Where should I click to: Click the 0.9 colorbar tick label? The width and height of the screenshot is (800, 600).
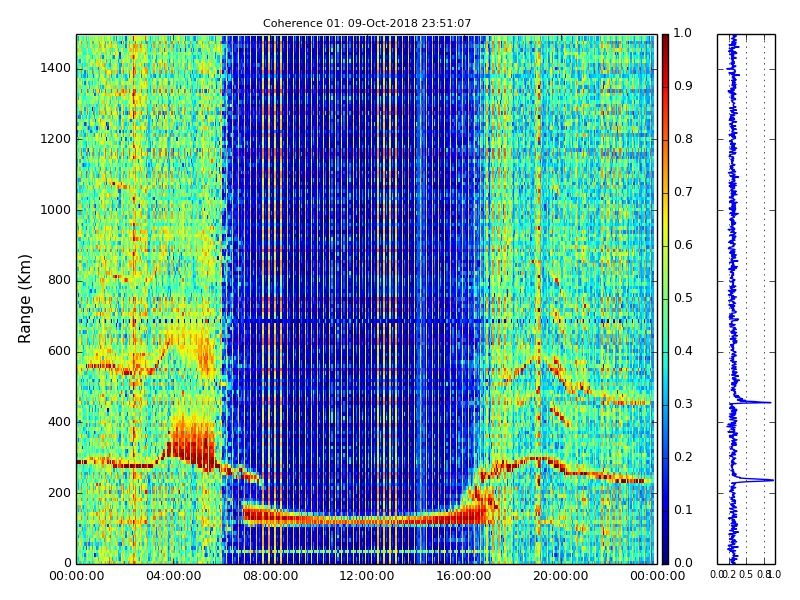click(683, 86)
